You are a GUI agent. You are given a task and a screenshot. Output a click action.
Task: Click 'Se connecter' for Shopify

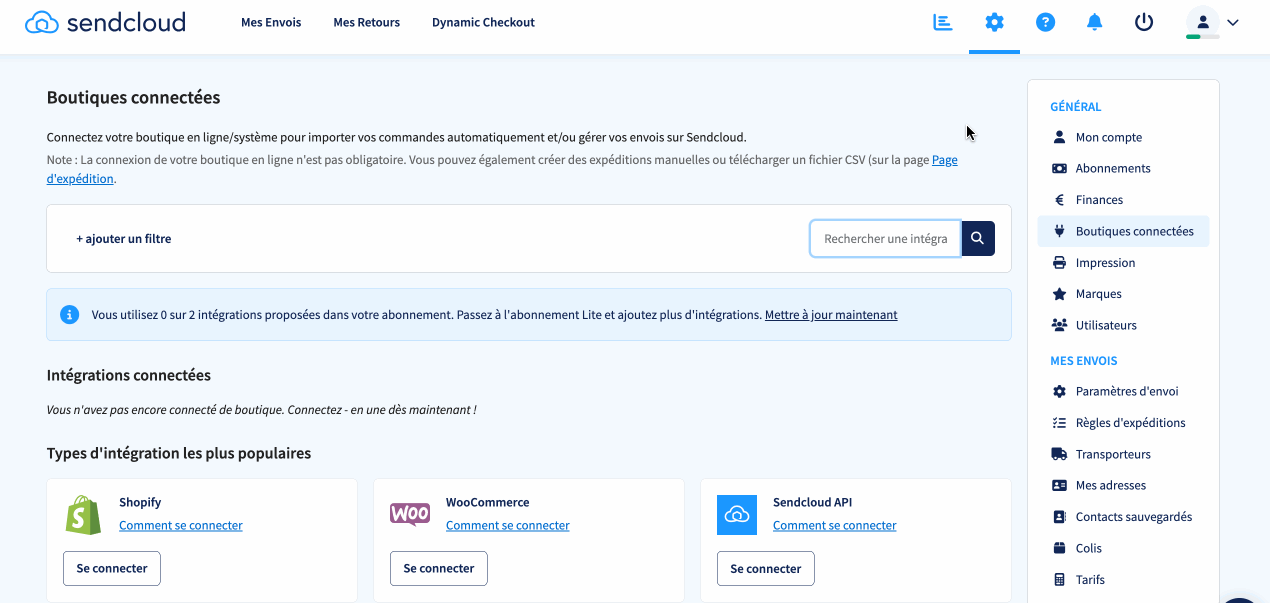coord(112,568)
